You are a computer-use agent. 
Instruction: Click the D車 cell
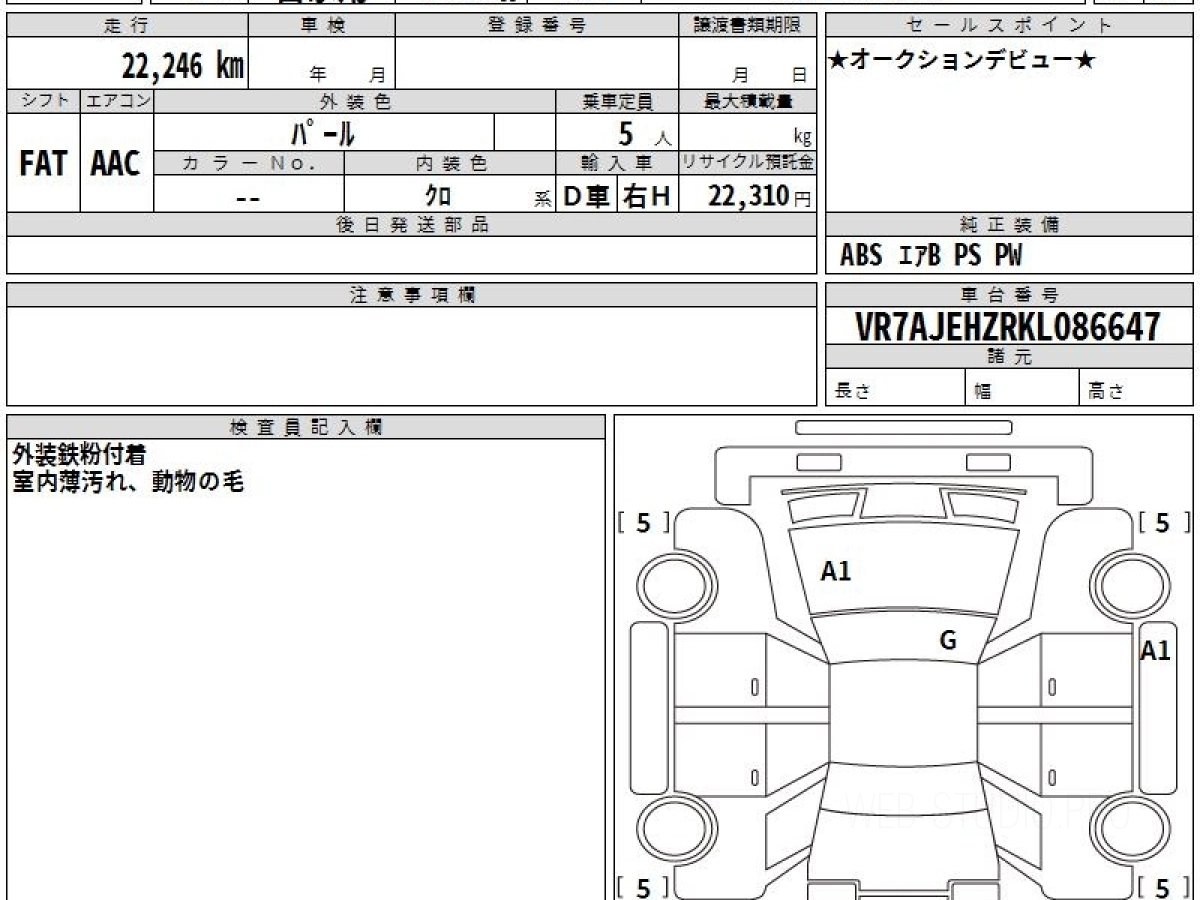coord(587,197)
